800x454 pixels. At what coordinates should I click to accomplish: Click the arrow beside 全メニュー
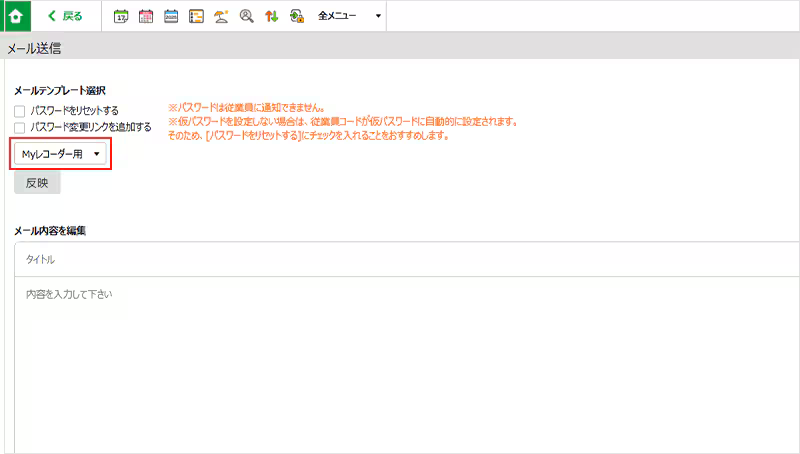click(377, 16)
